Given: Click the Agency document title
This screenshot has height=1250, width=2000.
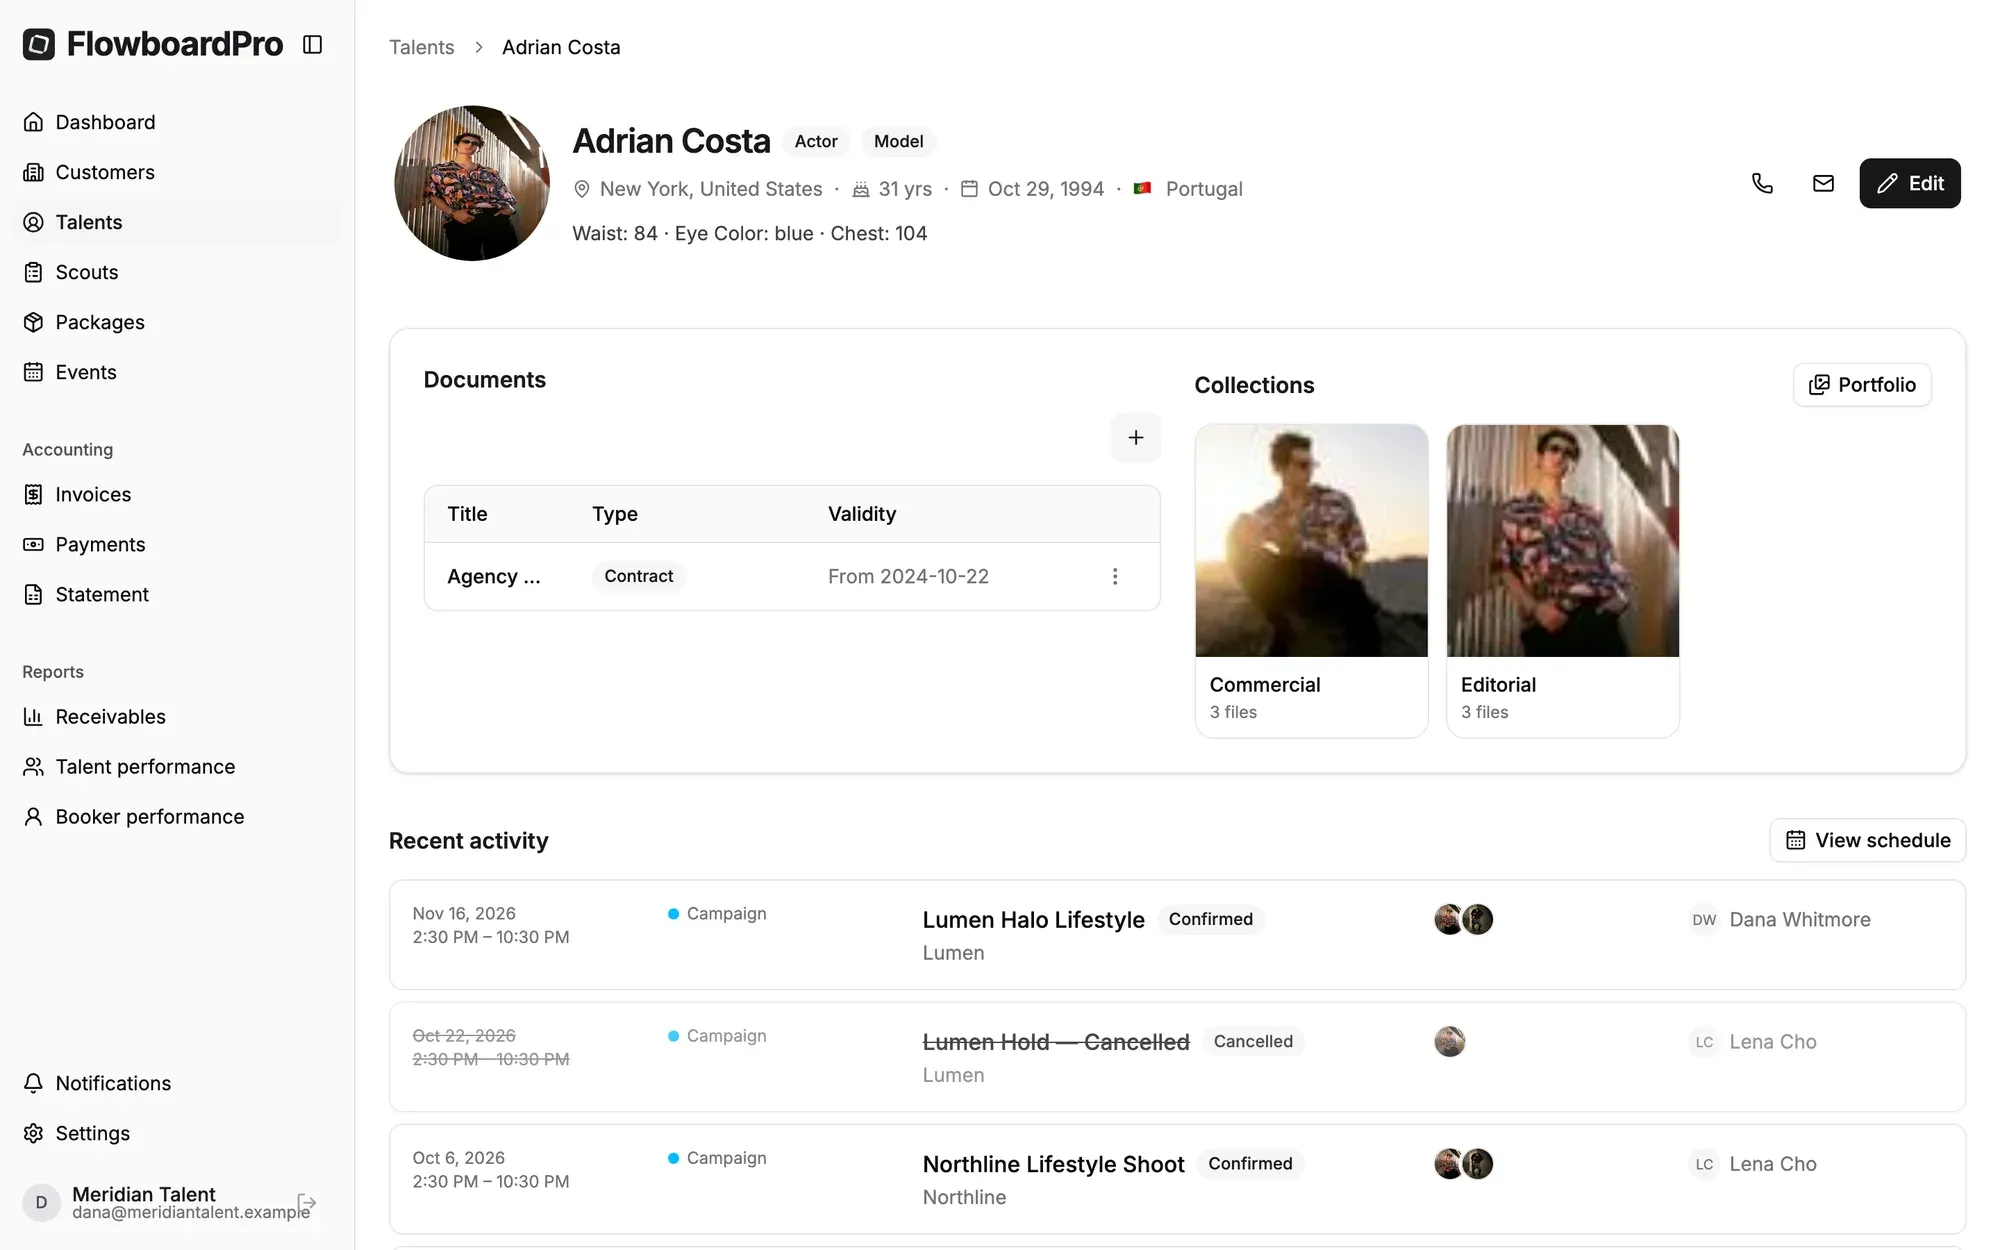Looking at the screenshot, I should tap(494, 576).
